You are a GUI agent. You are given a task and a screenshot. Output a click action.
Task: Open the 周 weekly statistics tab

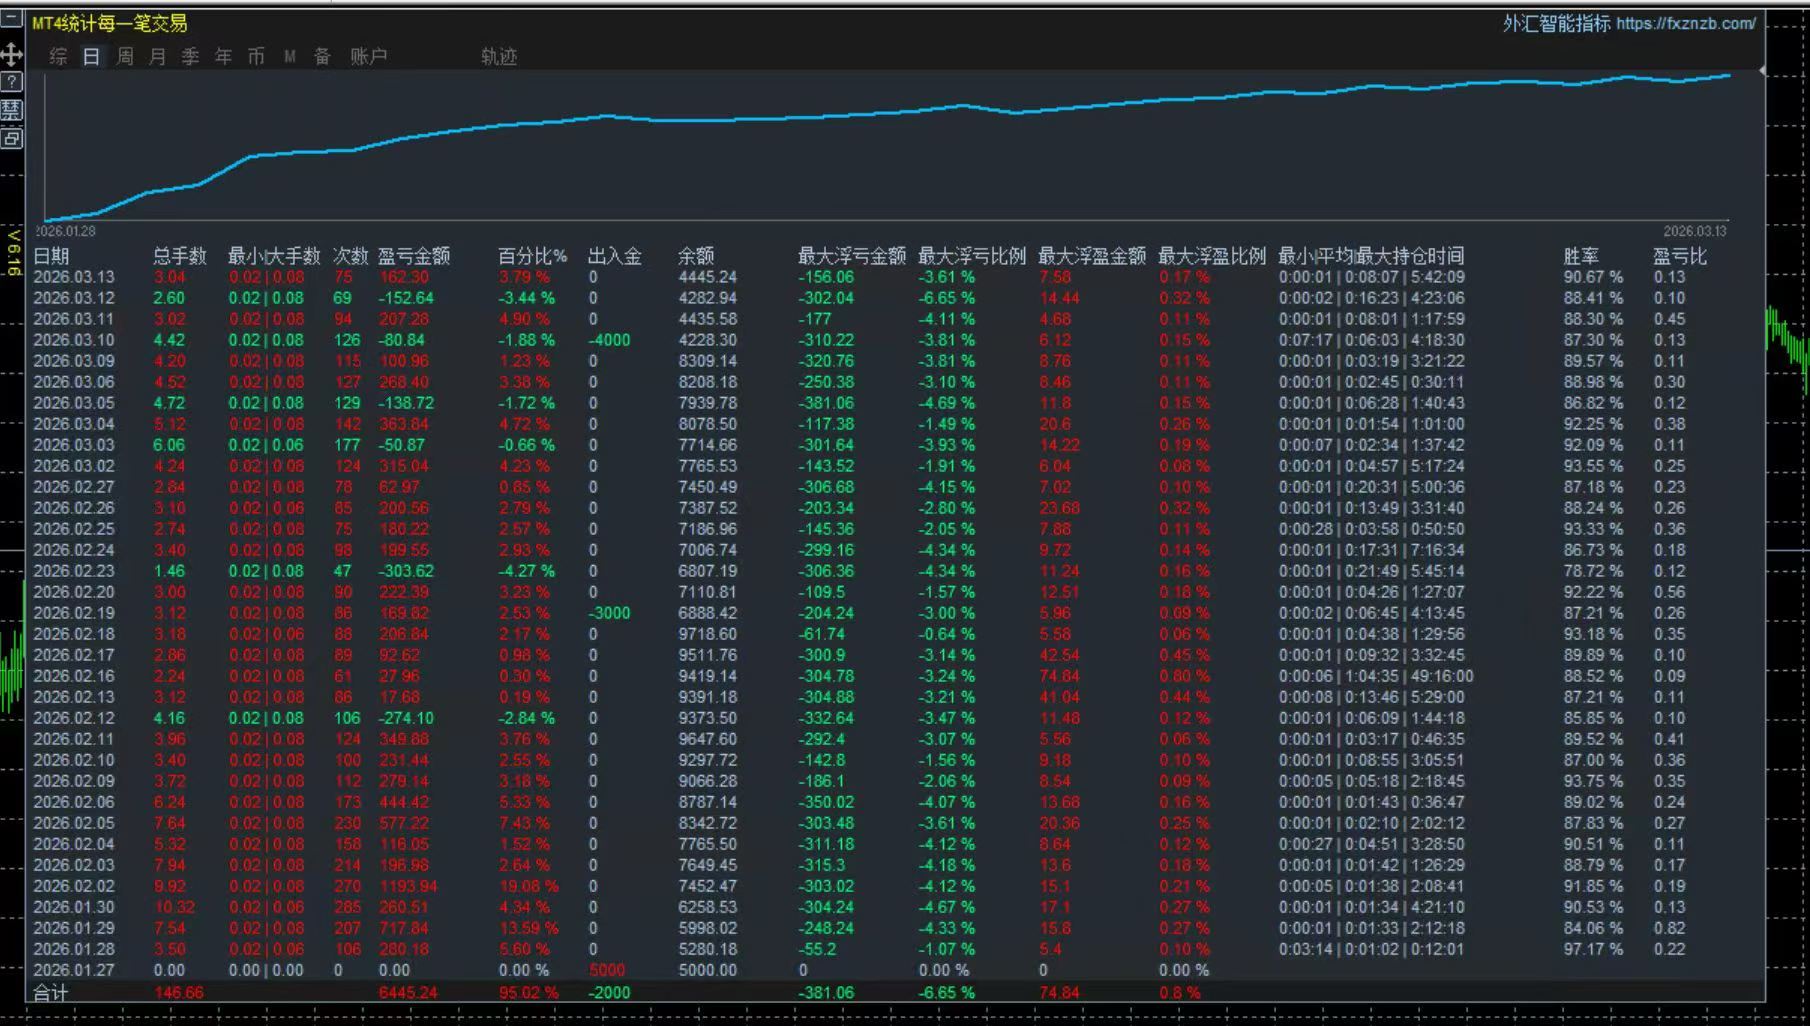[123, 57]
